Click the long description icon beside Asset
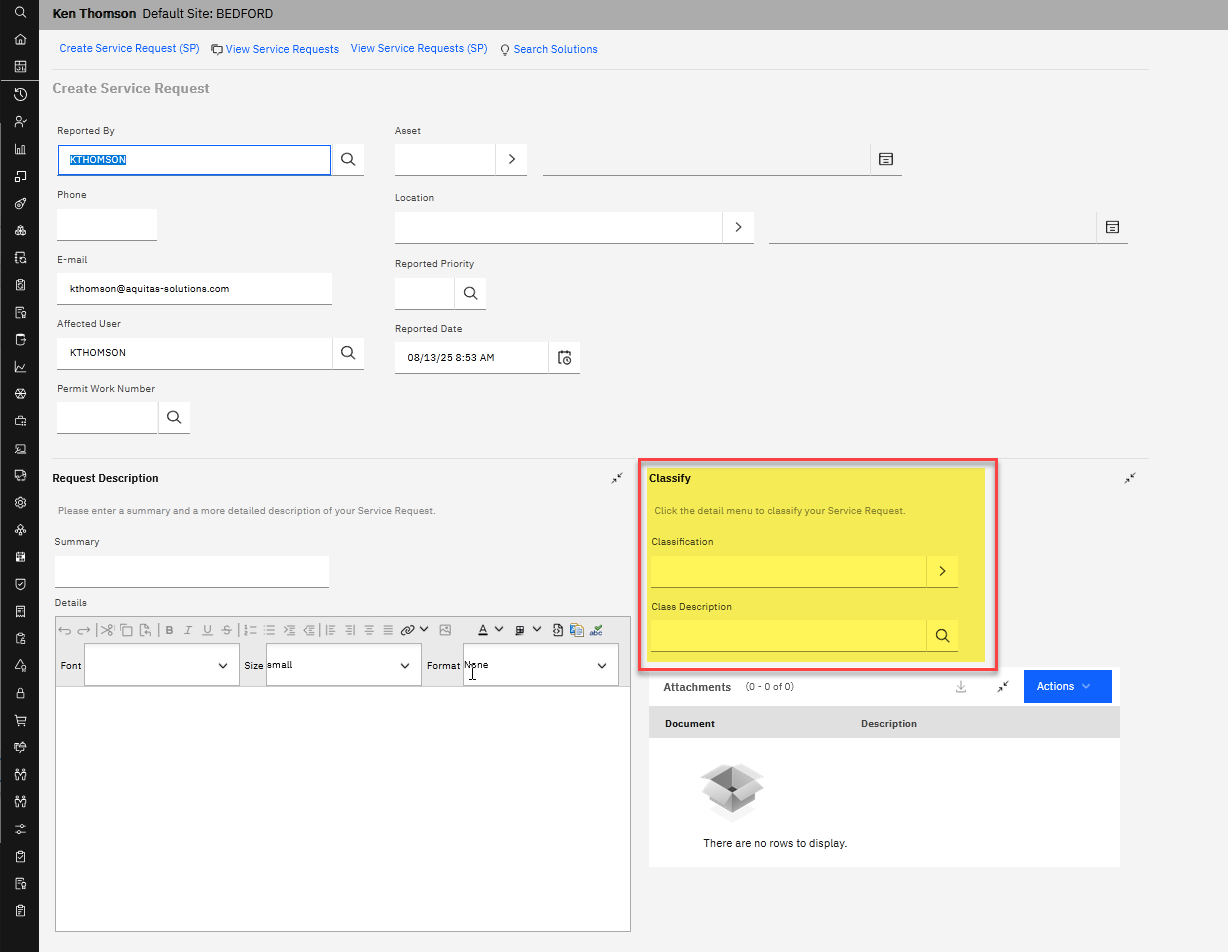1228x952 pixels. coord(886,159)
